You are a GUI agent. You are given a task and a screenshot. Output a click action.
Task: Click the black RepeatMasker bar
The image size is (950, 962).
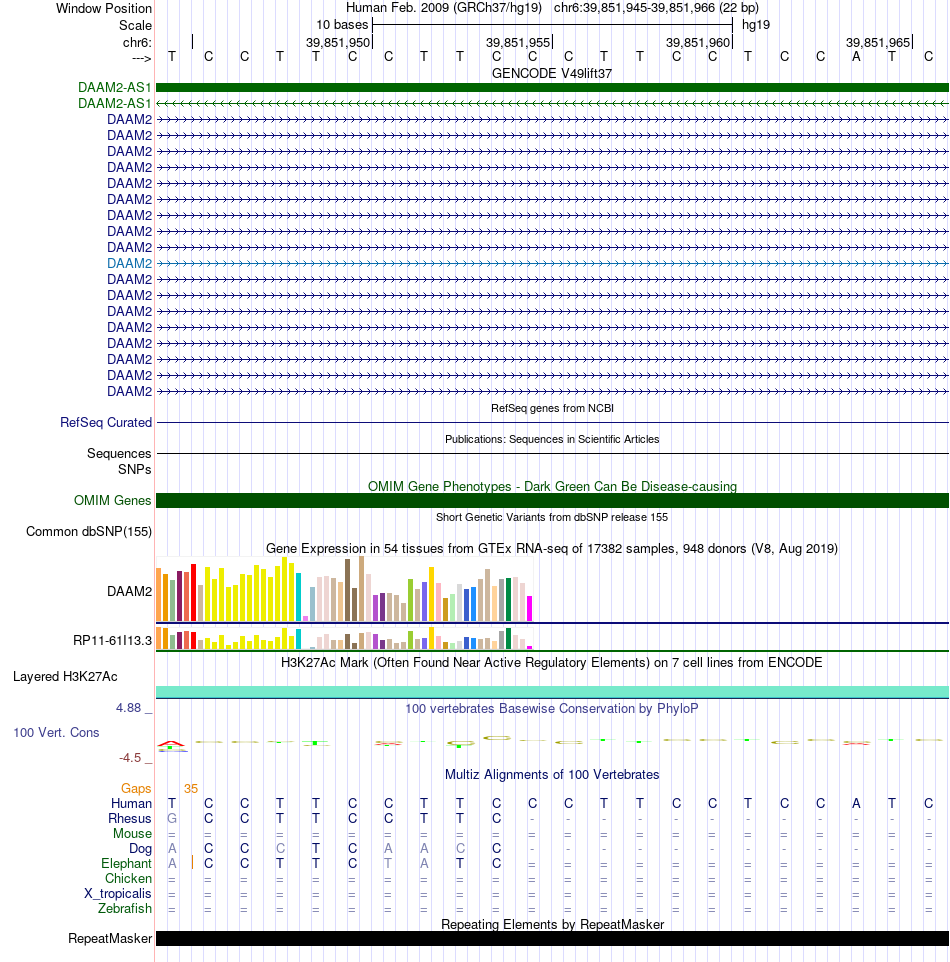552,938
